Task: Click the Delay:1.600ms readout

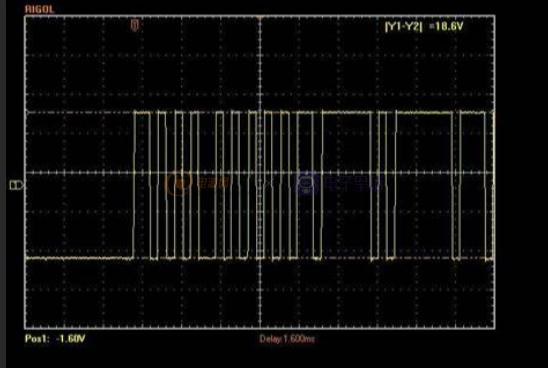Action: [x=287, y=338]
